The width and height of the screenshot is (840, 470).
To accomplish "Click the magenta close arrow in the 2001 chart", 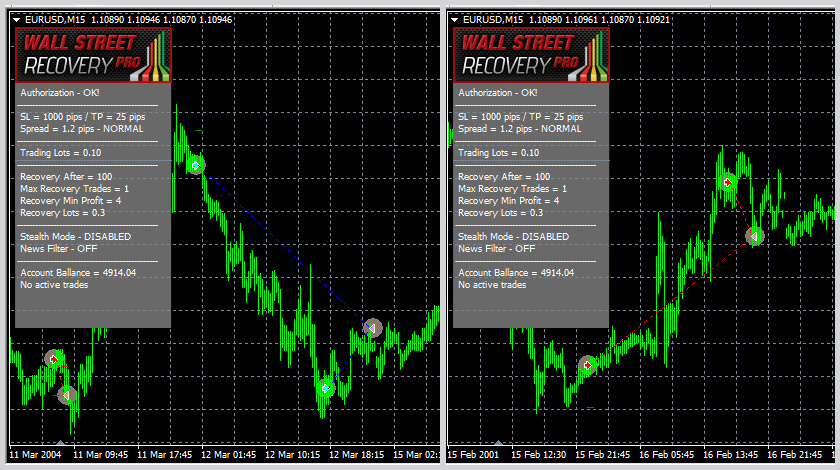I will (754, 236).
